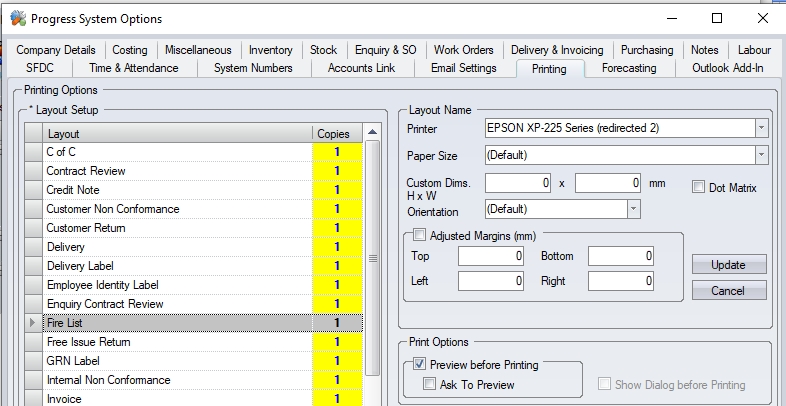The width and height of the screenshot is (786, 406).
Task: Open the Delivery & Invoicing tab
Action: point(557,50)
